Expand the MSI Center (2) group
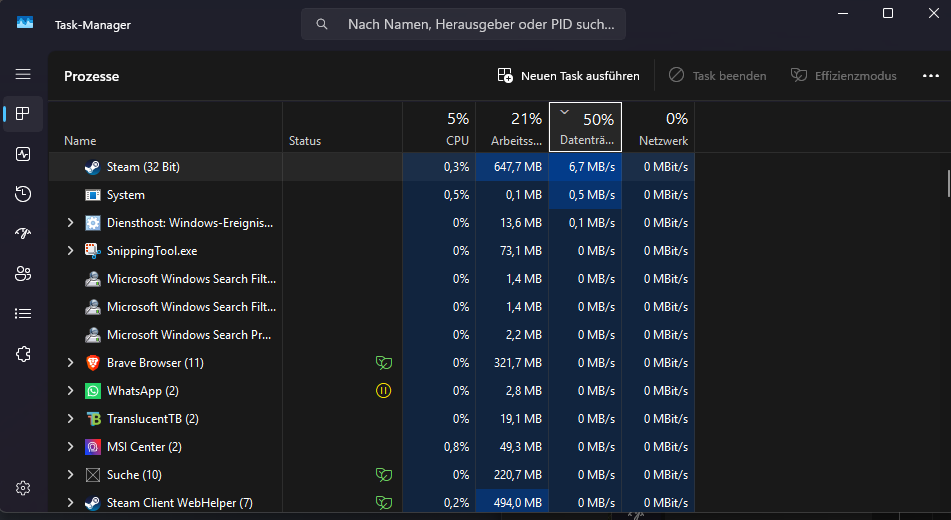This screenshot has width=951, height=520. [x=70, y=447]
